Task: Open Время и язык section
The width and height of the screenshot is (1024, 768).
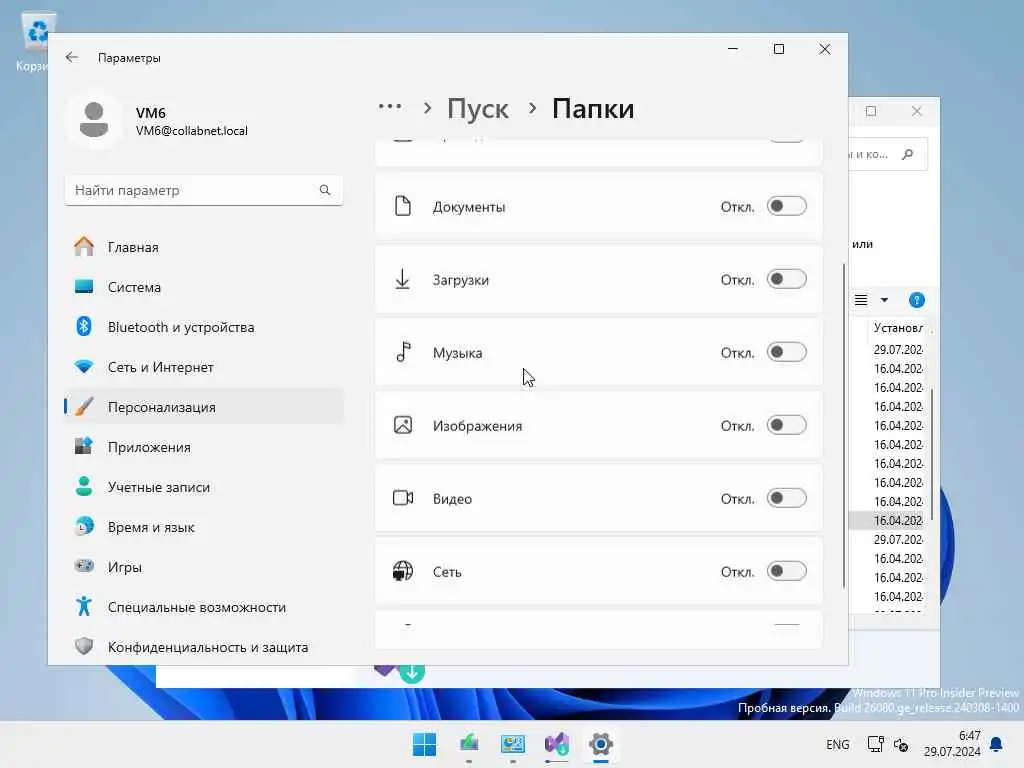Action: pyautogui.click(x=203, y=527)
